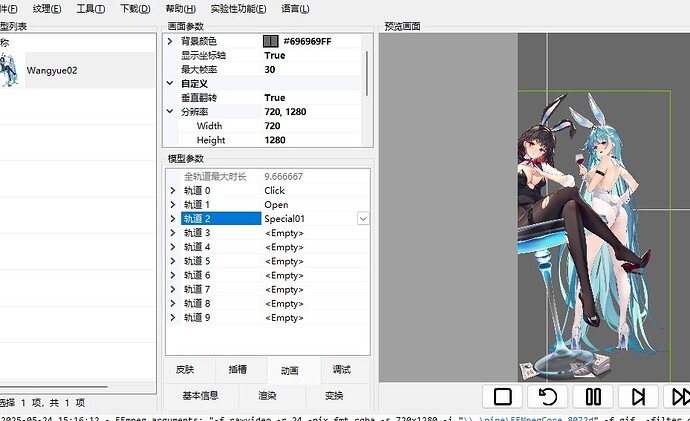Click the background color swatch #696969FF
The height and width of the screenshot is (421, 690).
coord(271,41)
